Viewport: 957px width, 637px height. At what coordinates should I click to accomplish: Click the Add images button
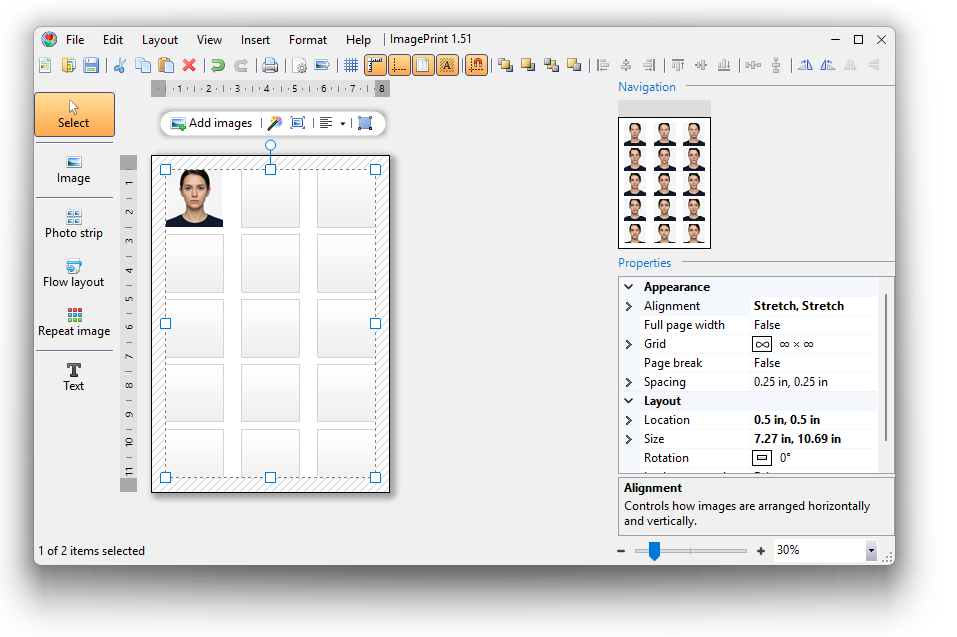(211, 123)
